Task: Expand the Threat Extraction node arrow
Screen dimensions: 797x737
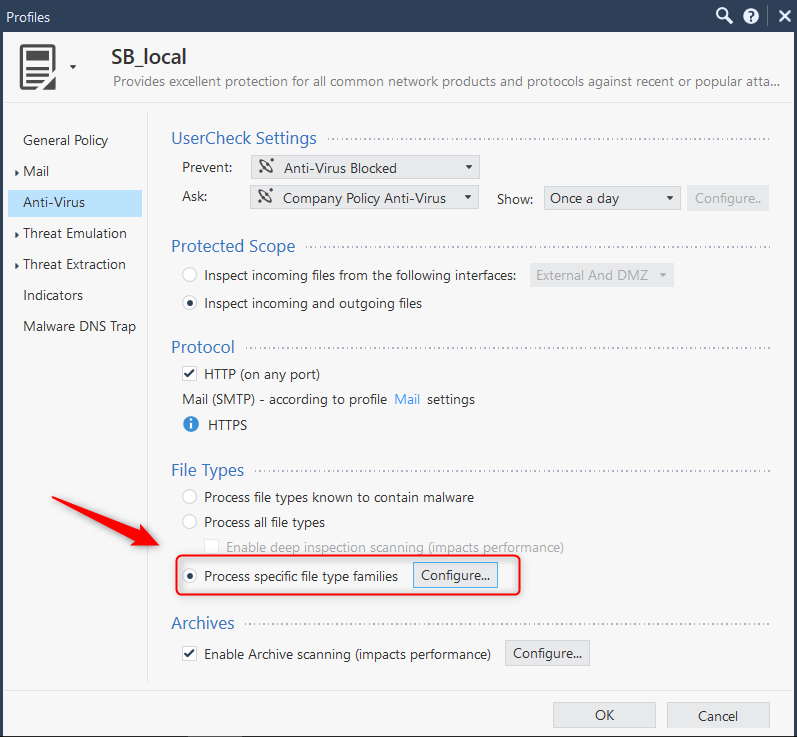Action: [x=17, y=266]
